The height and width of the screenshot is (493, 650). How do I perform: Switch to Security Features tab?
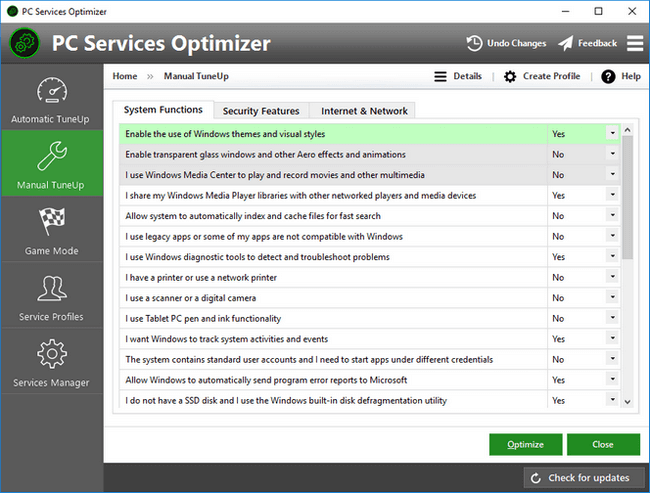tap(261, 111)
